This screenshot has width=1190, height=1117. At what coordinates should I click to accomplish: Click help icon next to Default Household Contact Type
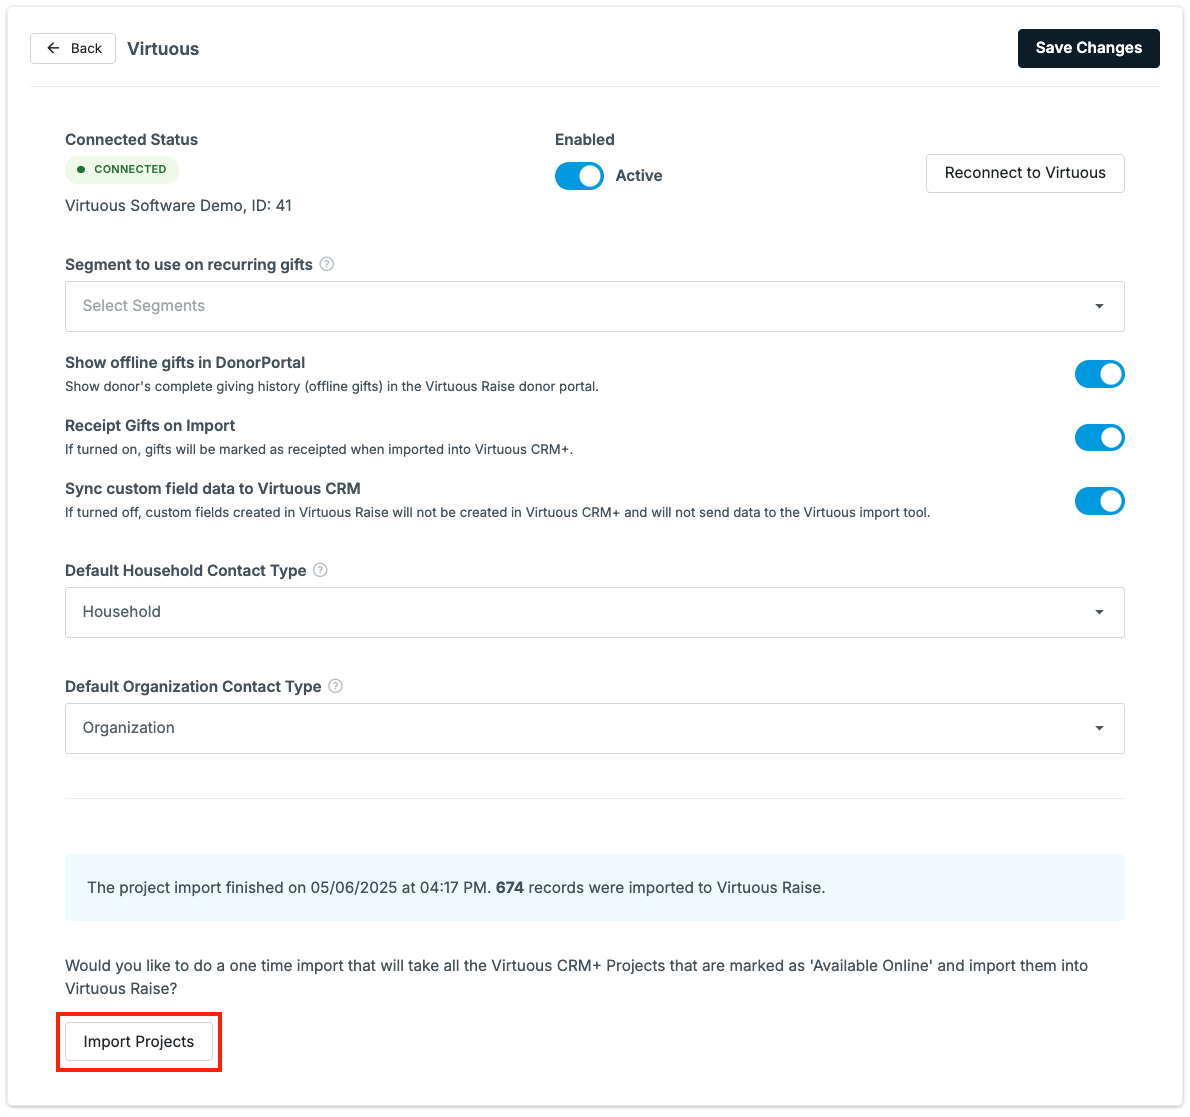pyautogui.click(x=320, y=570)
